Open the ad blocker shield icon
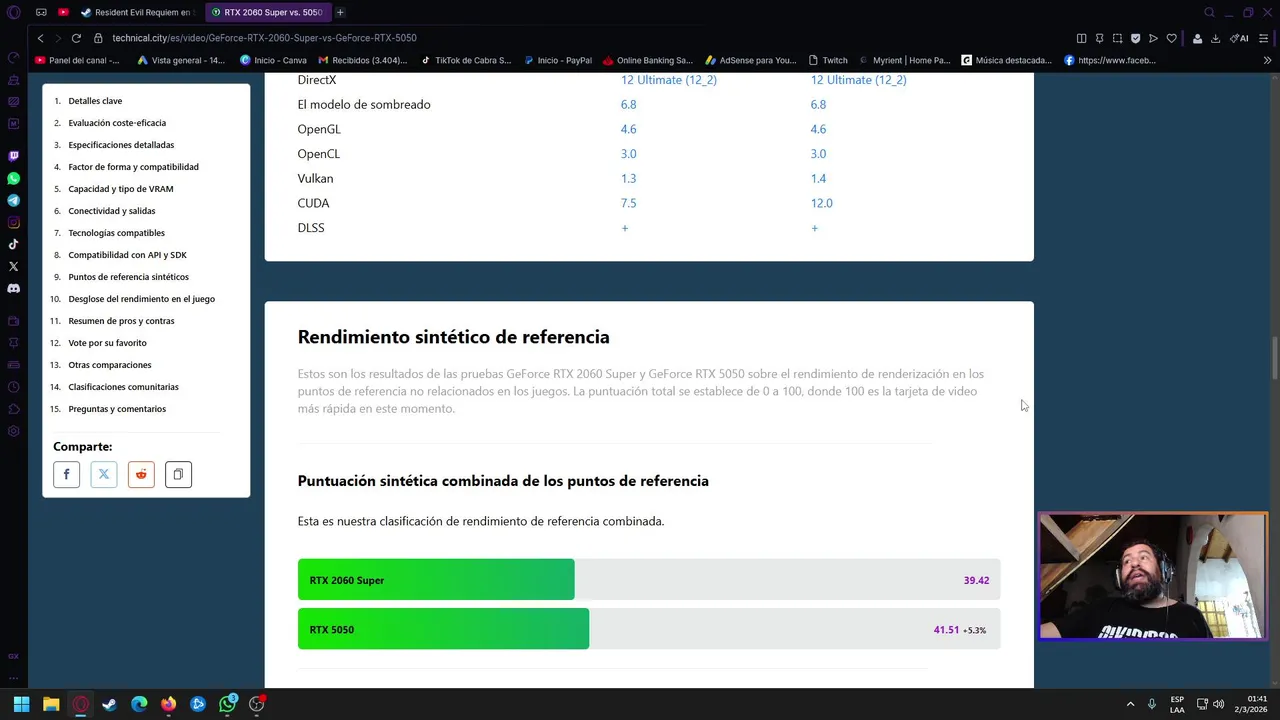 (x=1135, y=38)
